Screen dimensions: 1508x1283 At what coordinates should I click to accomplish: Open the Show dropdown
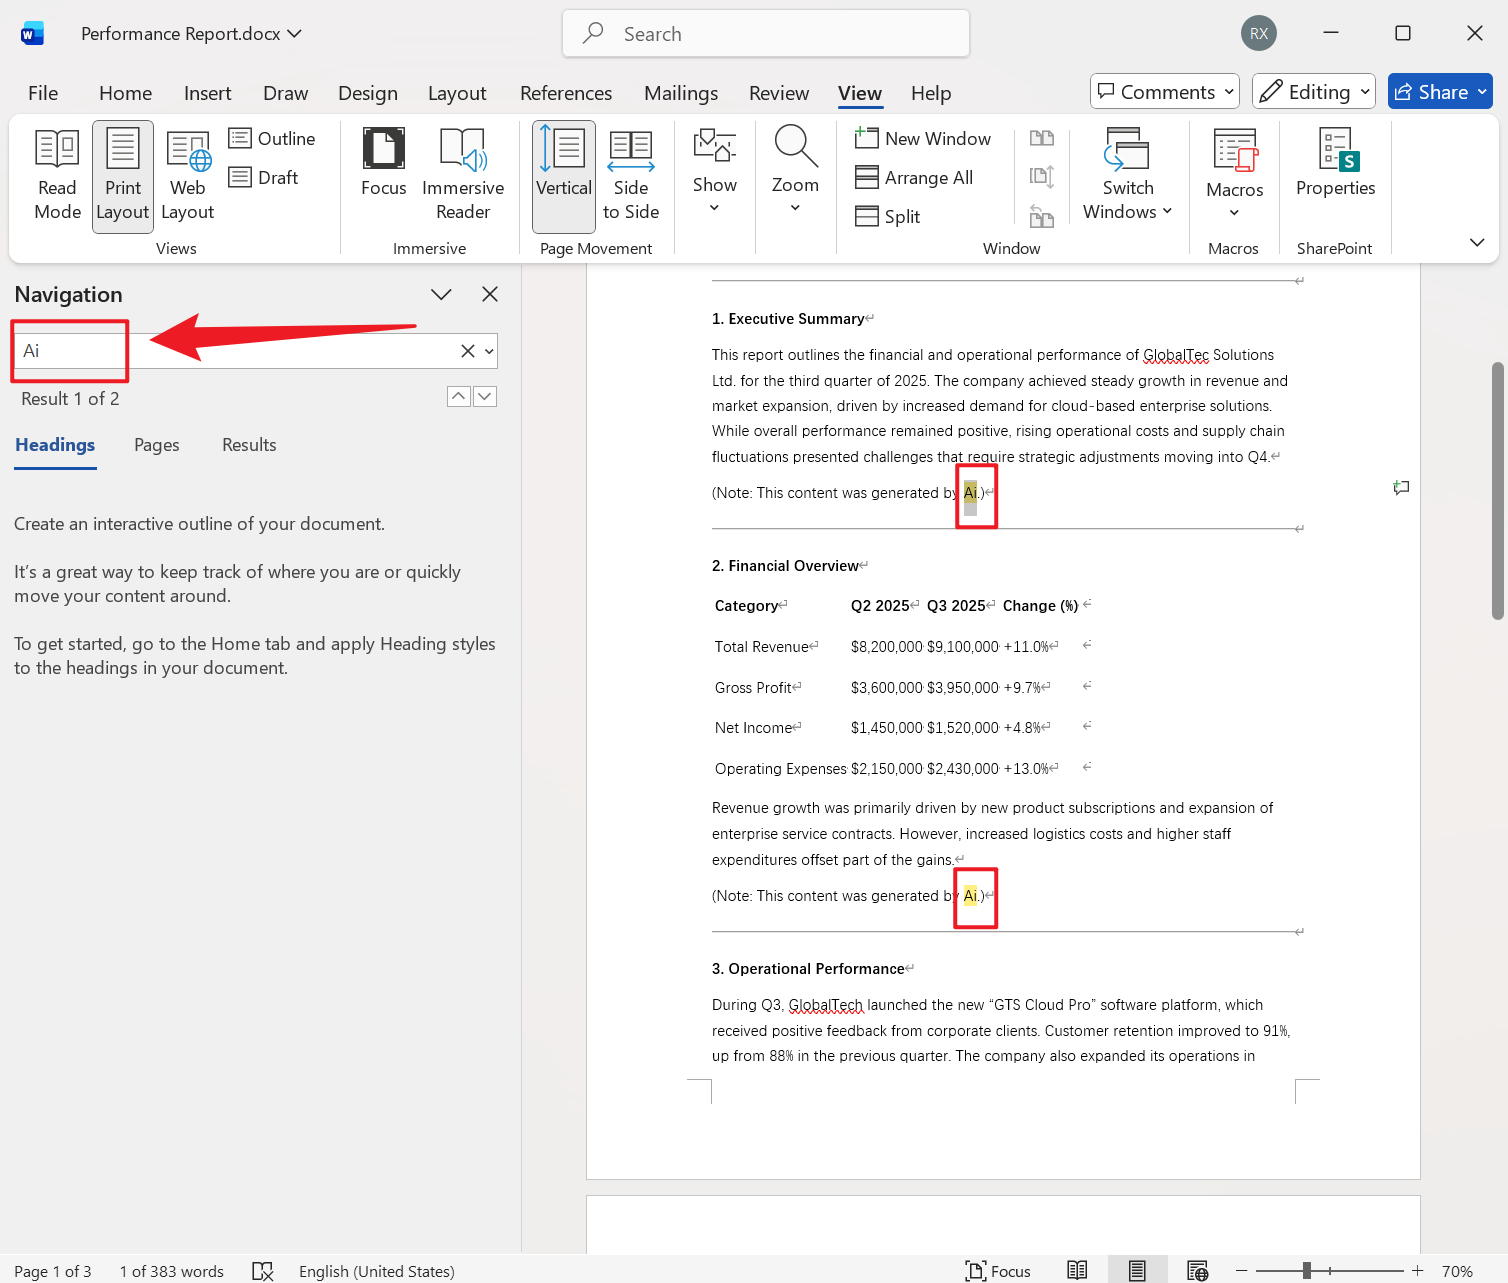point(715,170)
